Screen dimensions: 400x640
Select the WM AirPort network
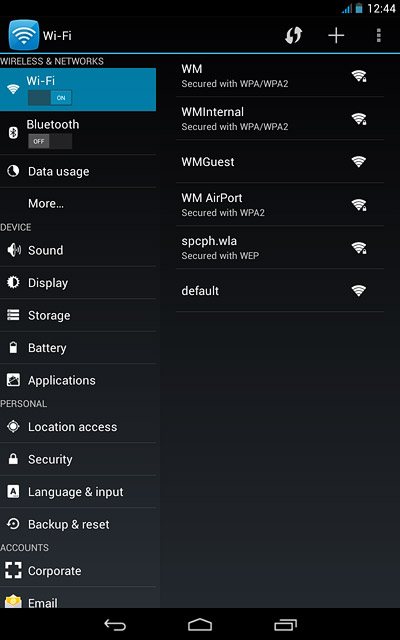[x=280, y=204]
